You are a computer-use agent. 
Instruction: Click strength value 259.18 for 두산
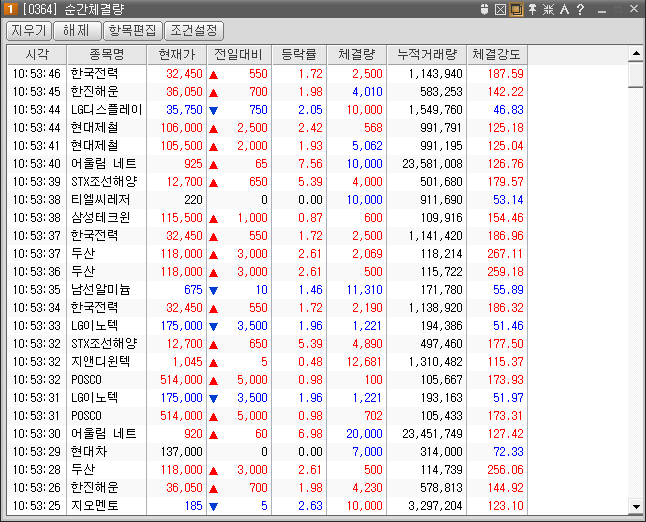(x=505, y=272)
